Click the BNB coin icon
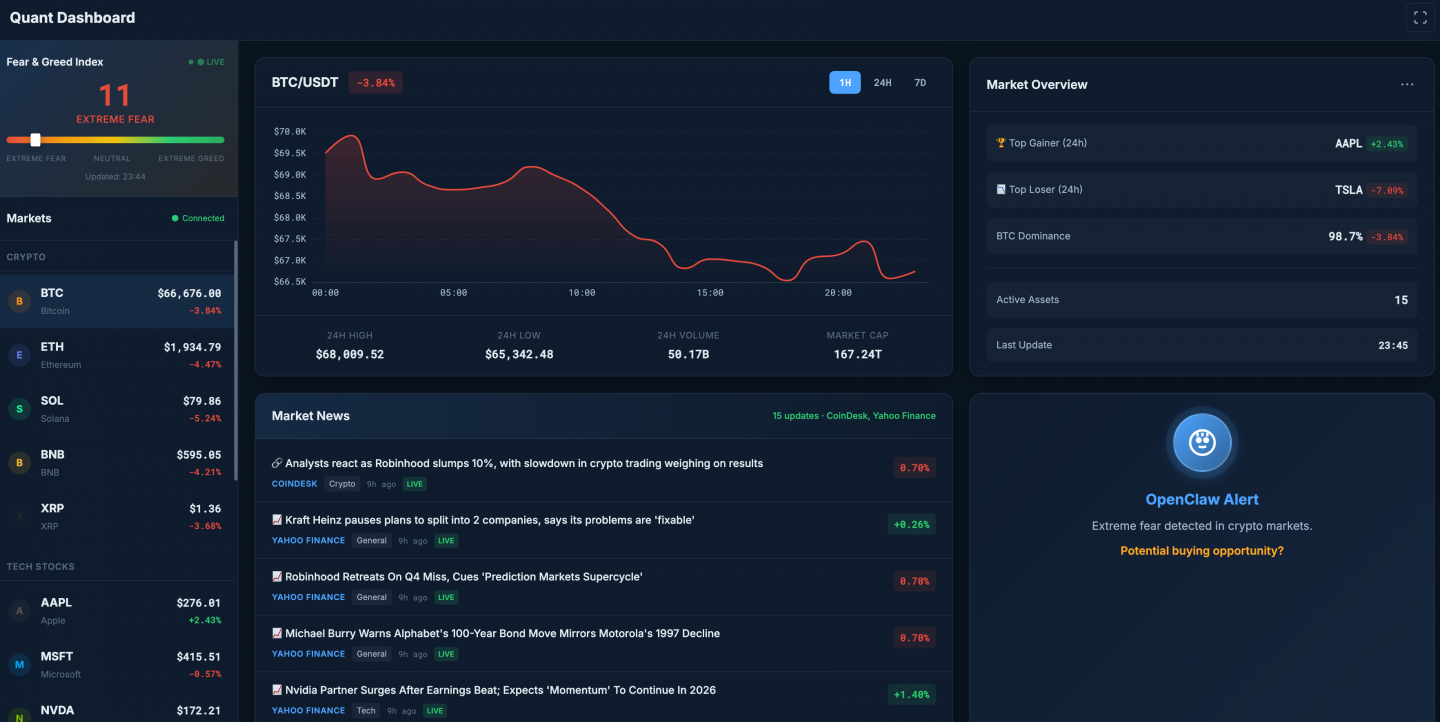This screenshot has height=722, width=1440. click(x=19, y=463)
